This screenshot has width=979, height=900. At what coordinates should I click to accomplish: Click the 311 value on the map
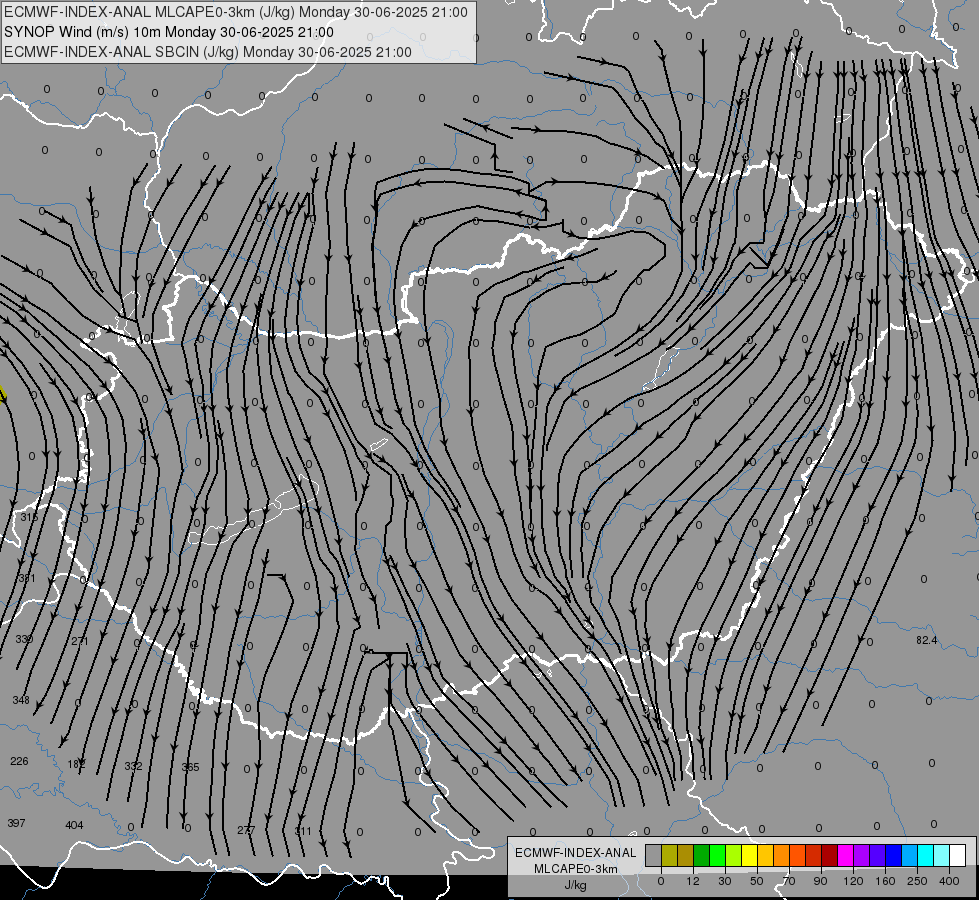[303, 831]
